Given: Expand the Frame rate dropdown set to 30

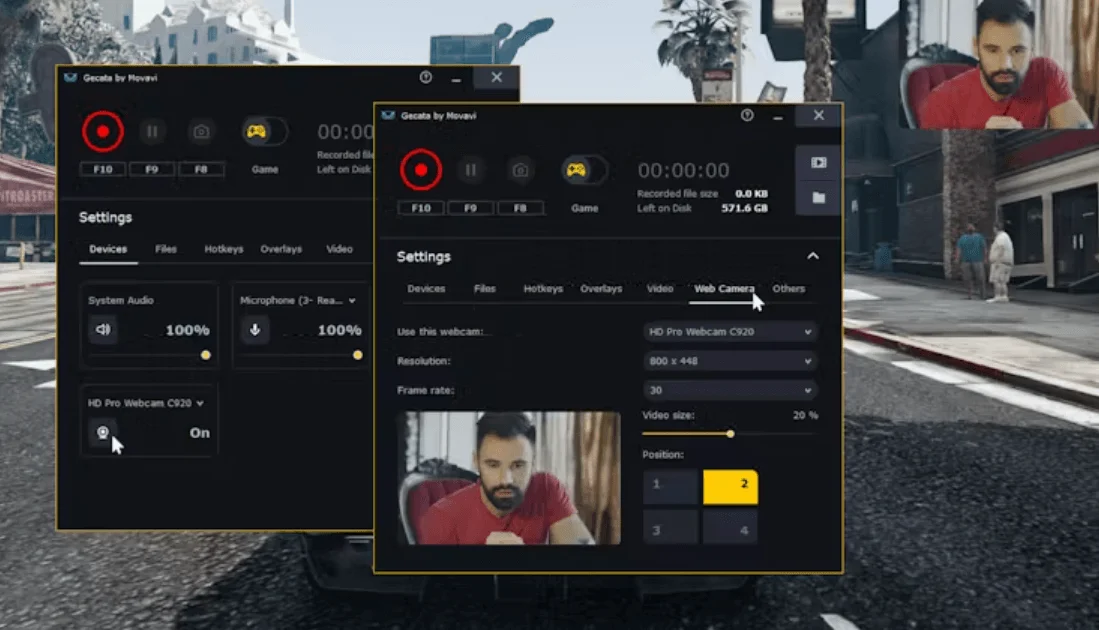Looking at the screenshot, I should tap(729, 390).
